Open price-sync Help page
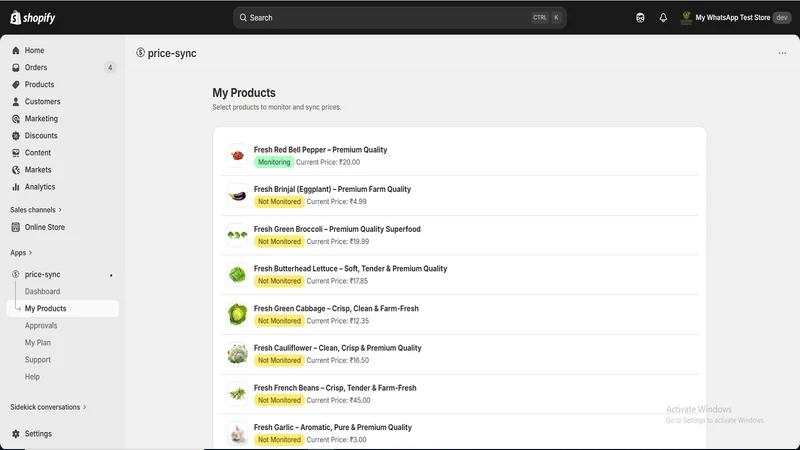800x450 pixels. (x=32, y=377)
